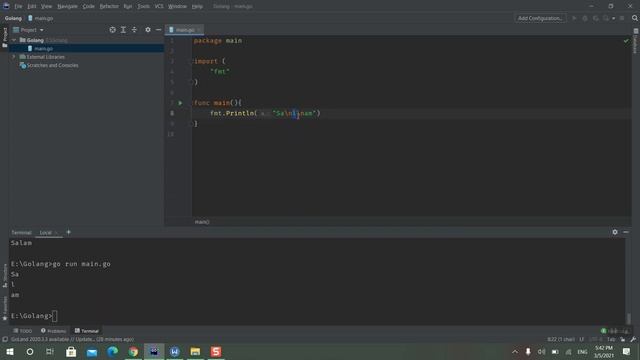640x360 pixels.
Task: Click Golang breadcrumb in navigation bar
Action: point(13,18)
